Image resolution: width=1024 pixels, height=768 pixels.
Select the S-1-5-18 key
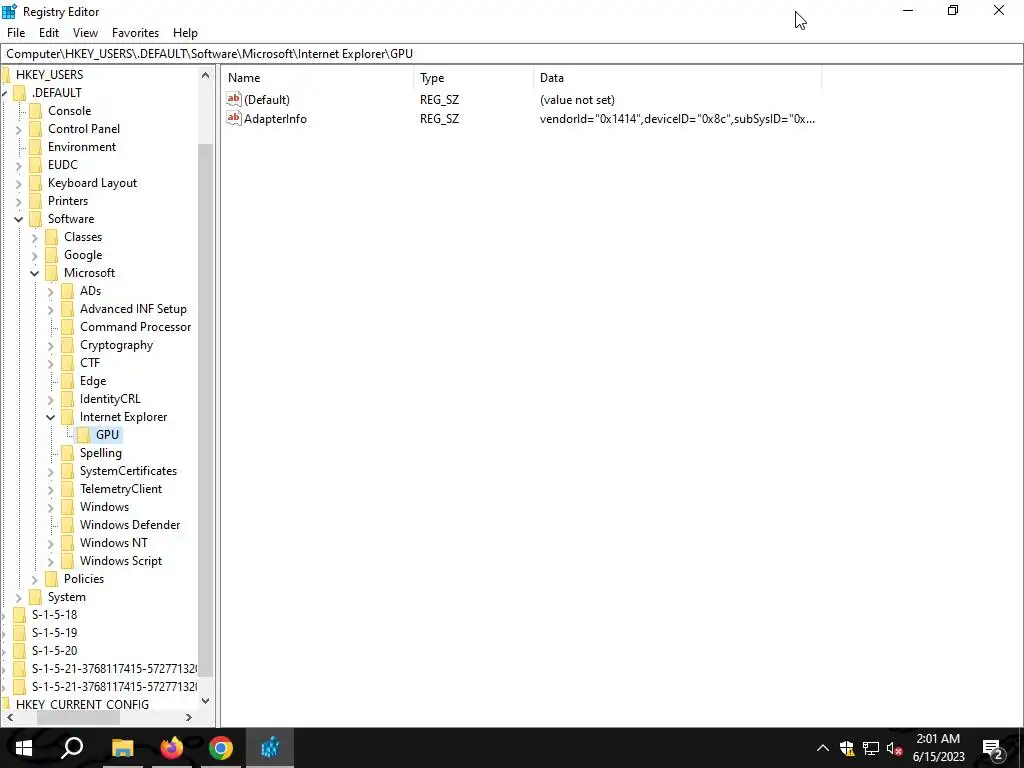(54, 615)
